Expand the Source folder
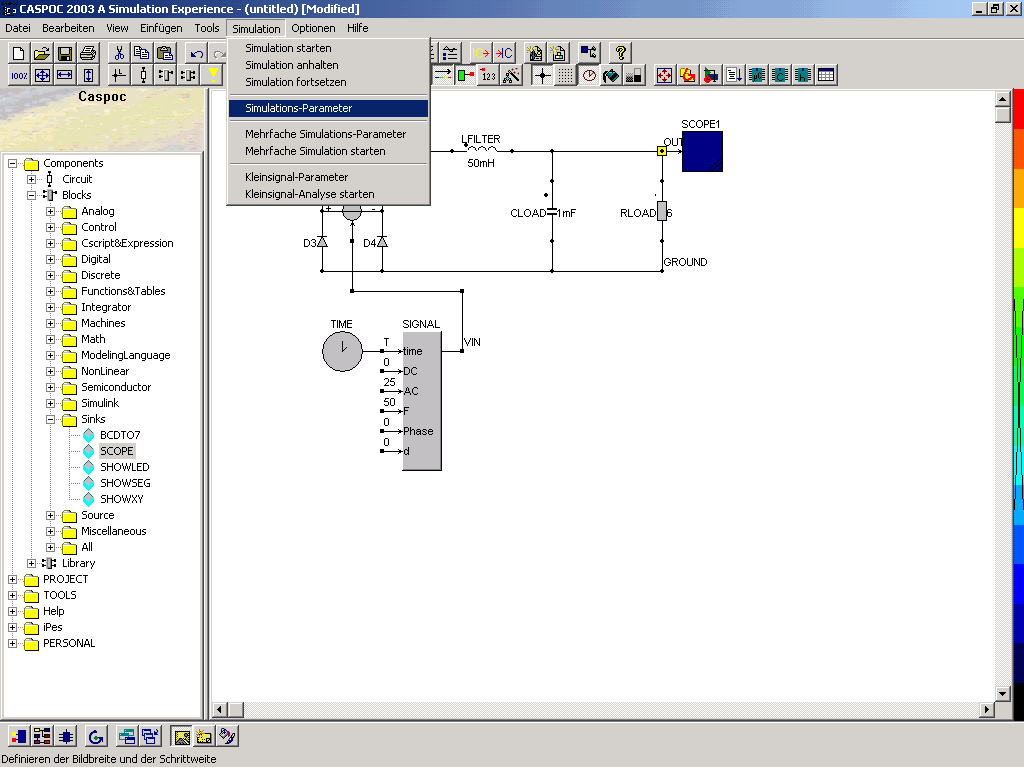This screenshot has height=768, width=1024. point(50,515)
